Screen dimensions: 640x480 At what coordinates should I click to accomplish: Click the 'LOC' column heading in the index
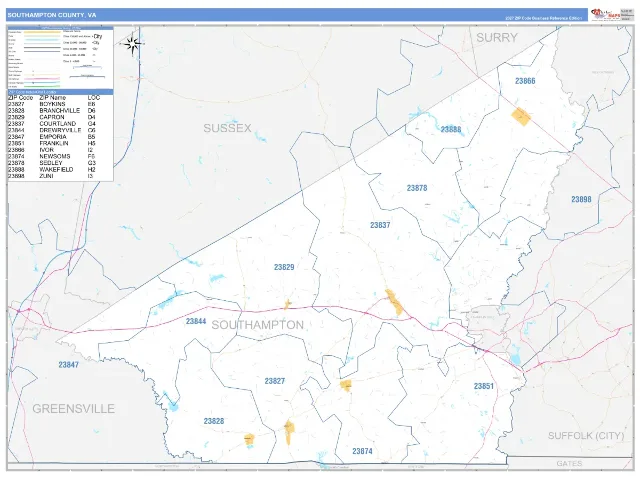pyautogui.click(x=93, y=98)
